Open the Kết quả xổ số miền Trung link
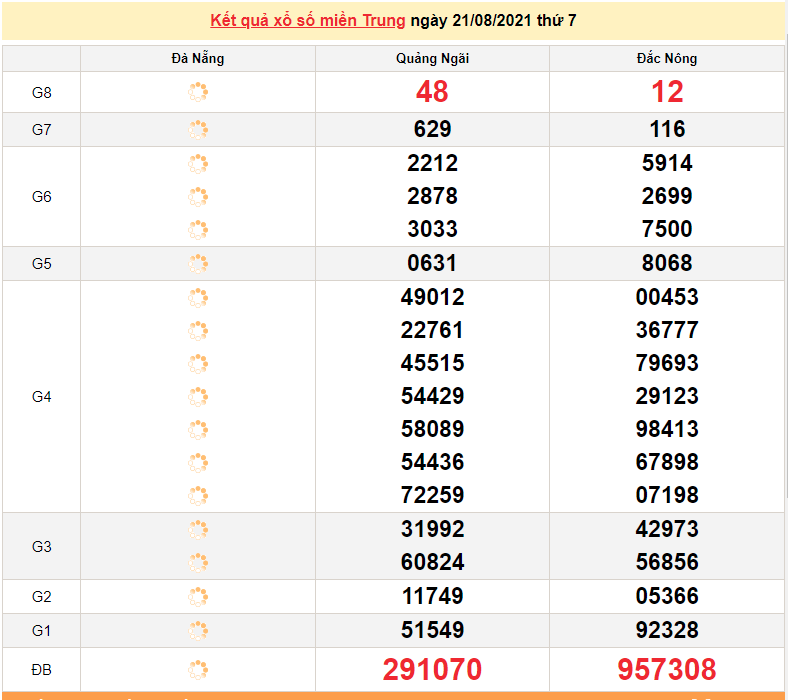 click(307, 21)
